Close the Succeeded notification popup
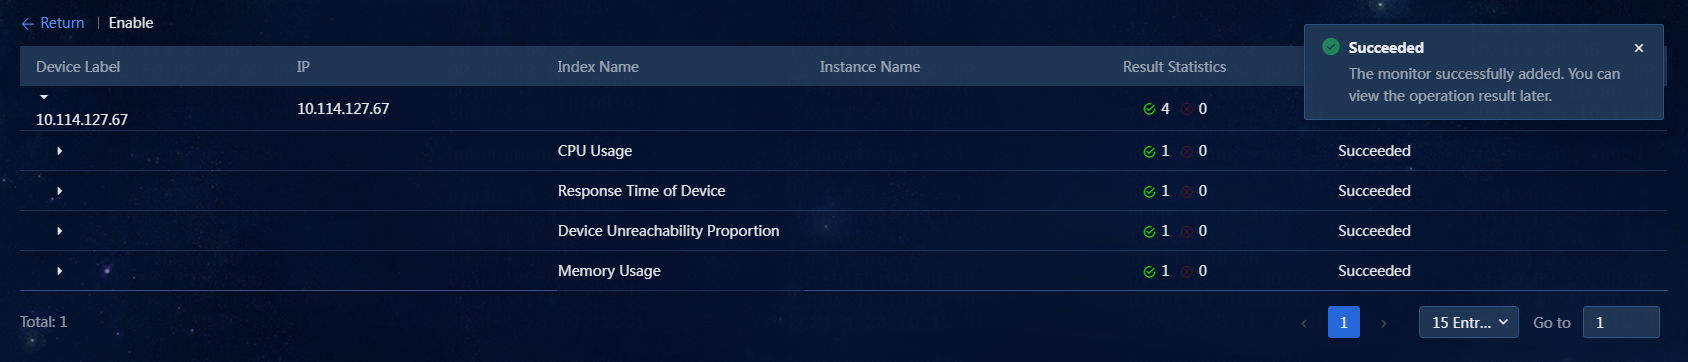 (1638, 48)
